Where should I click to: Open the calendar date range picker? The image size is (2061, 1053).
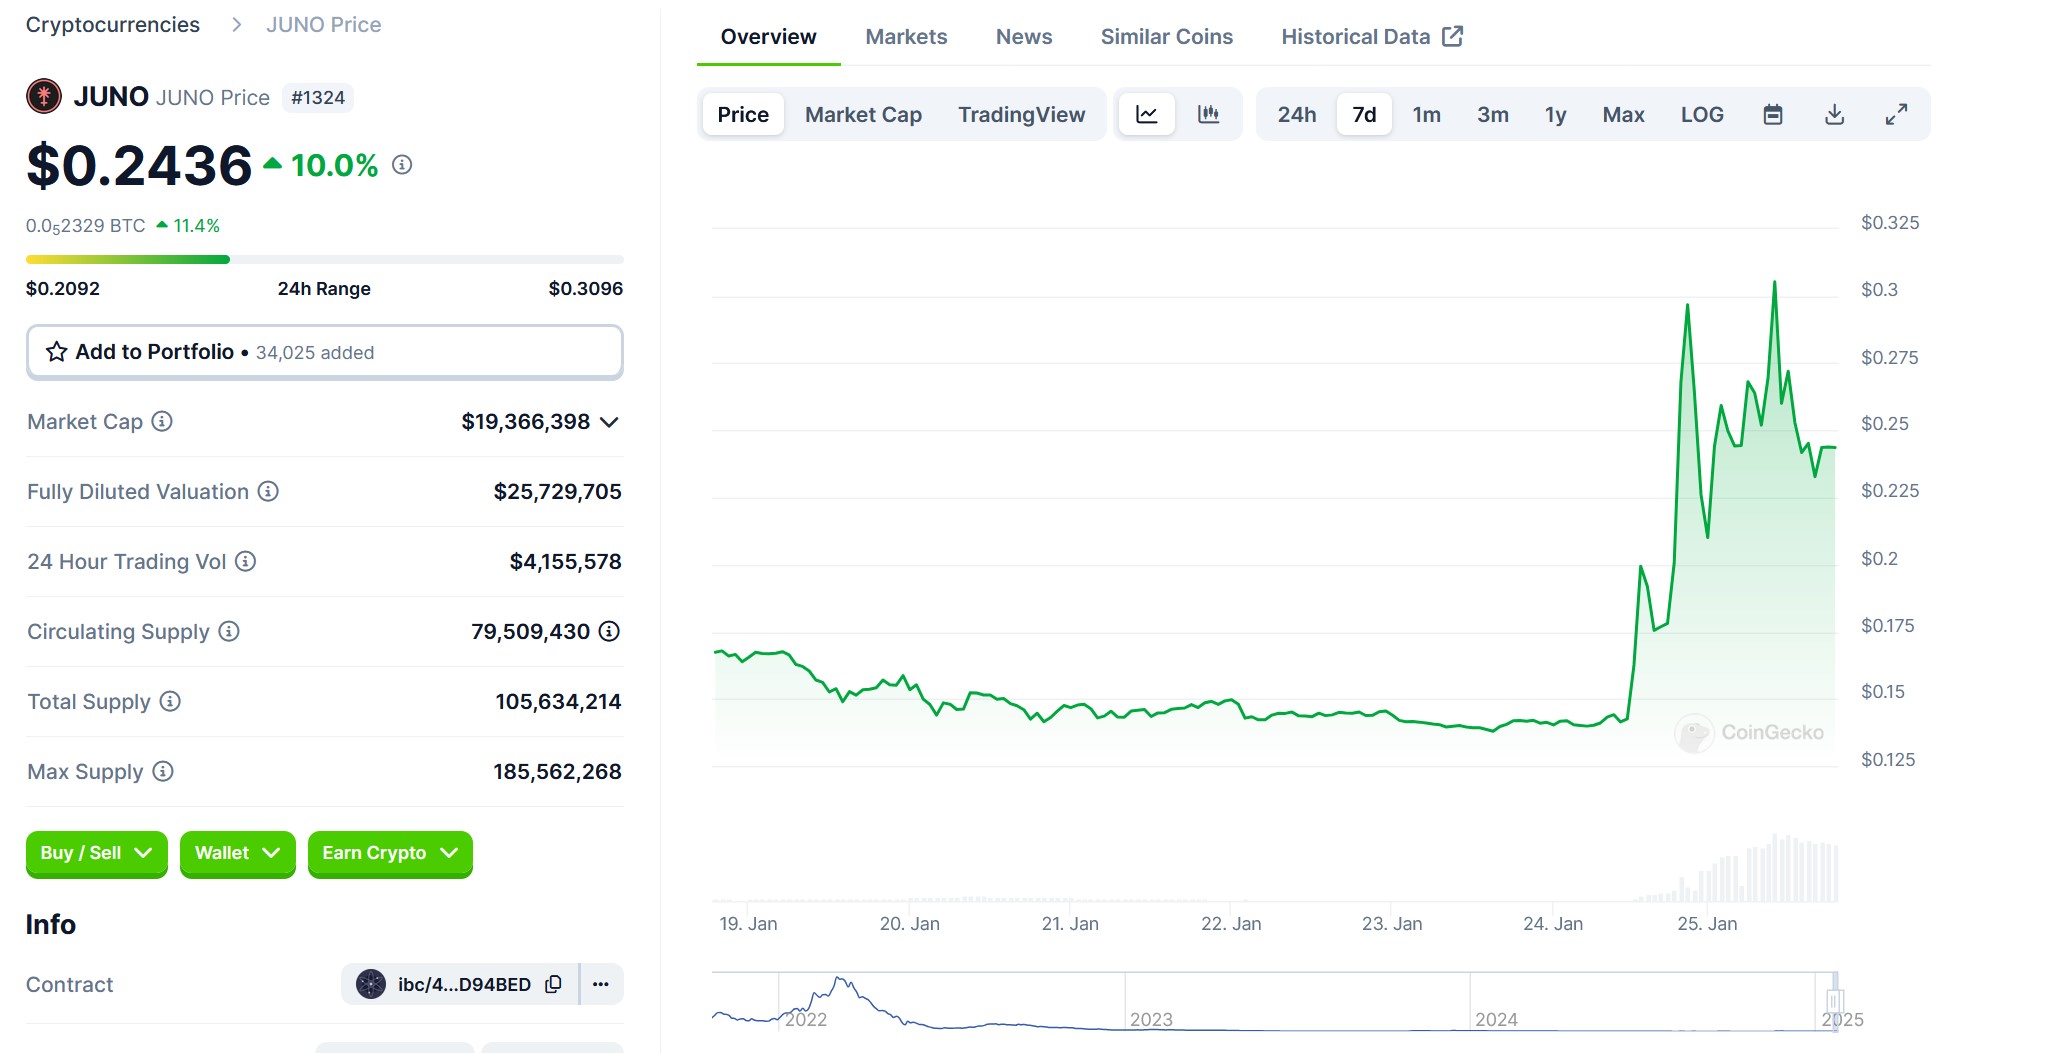click(1773, 114)
